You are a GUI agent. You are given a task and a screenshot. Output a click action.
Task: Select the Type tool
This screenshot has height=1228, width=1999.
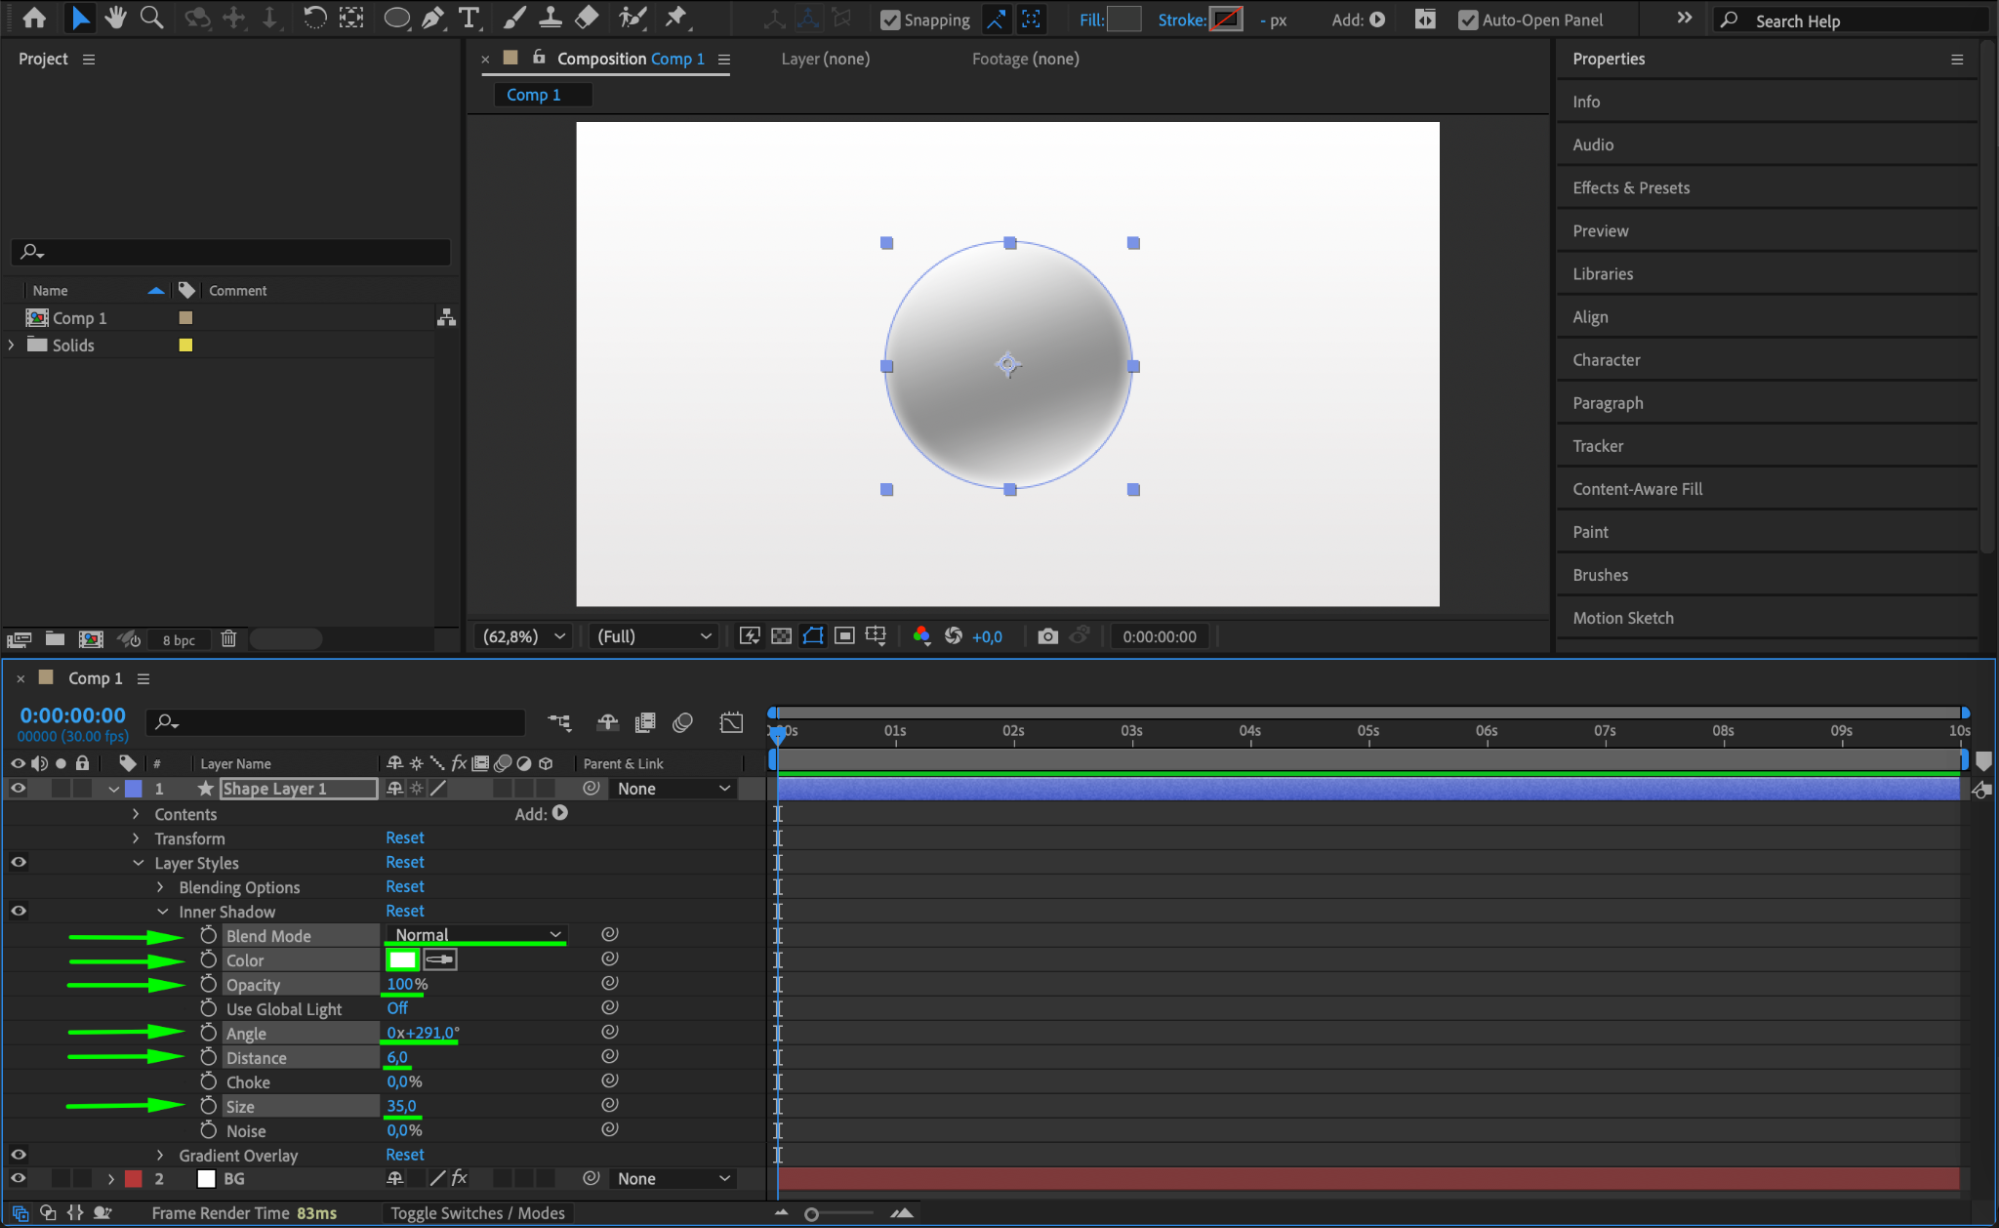(x=468, y=18)
